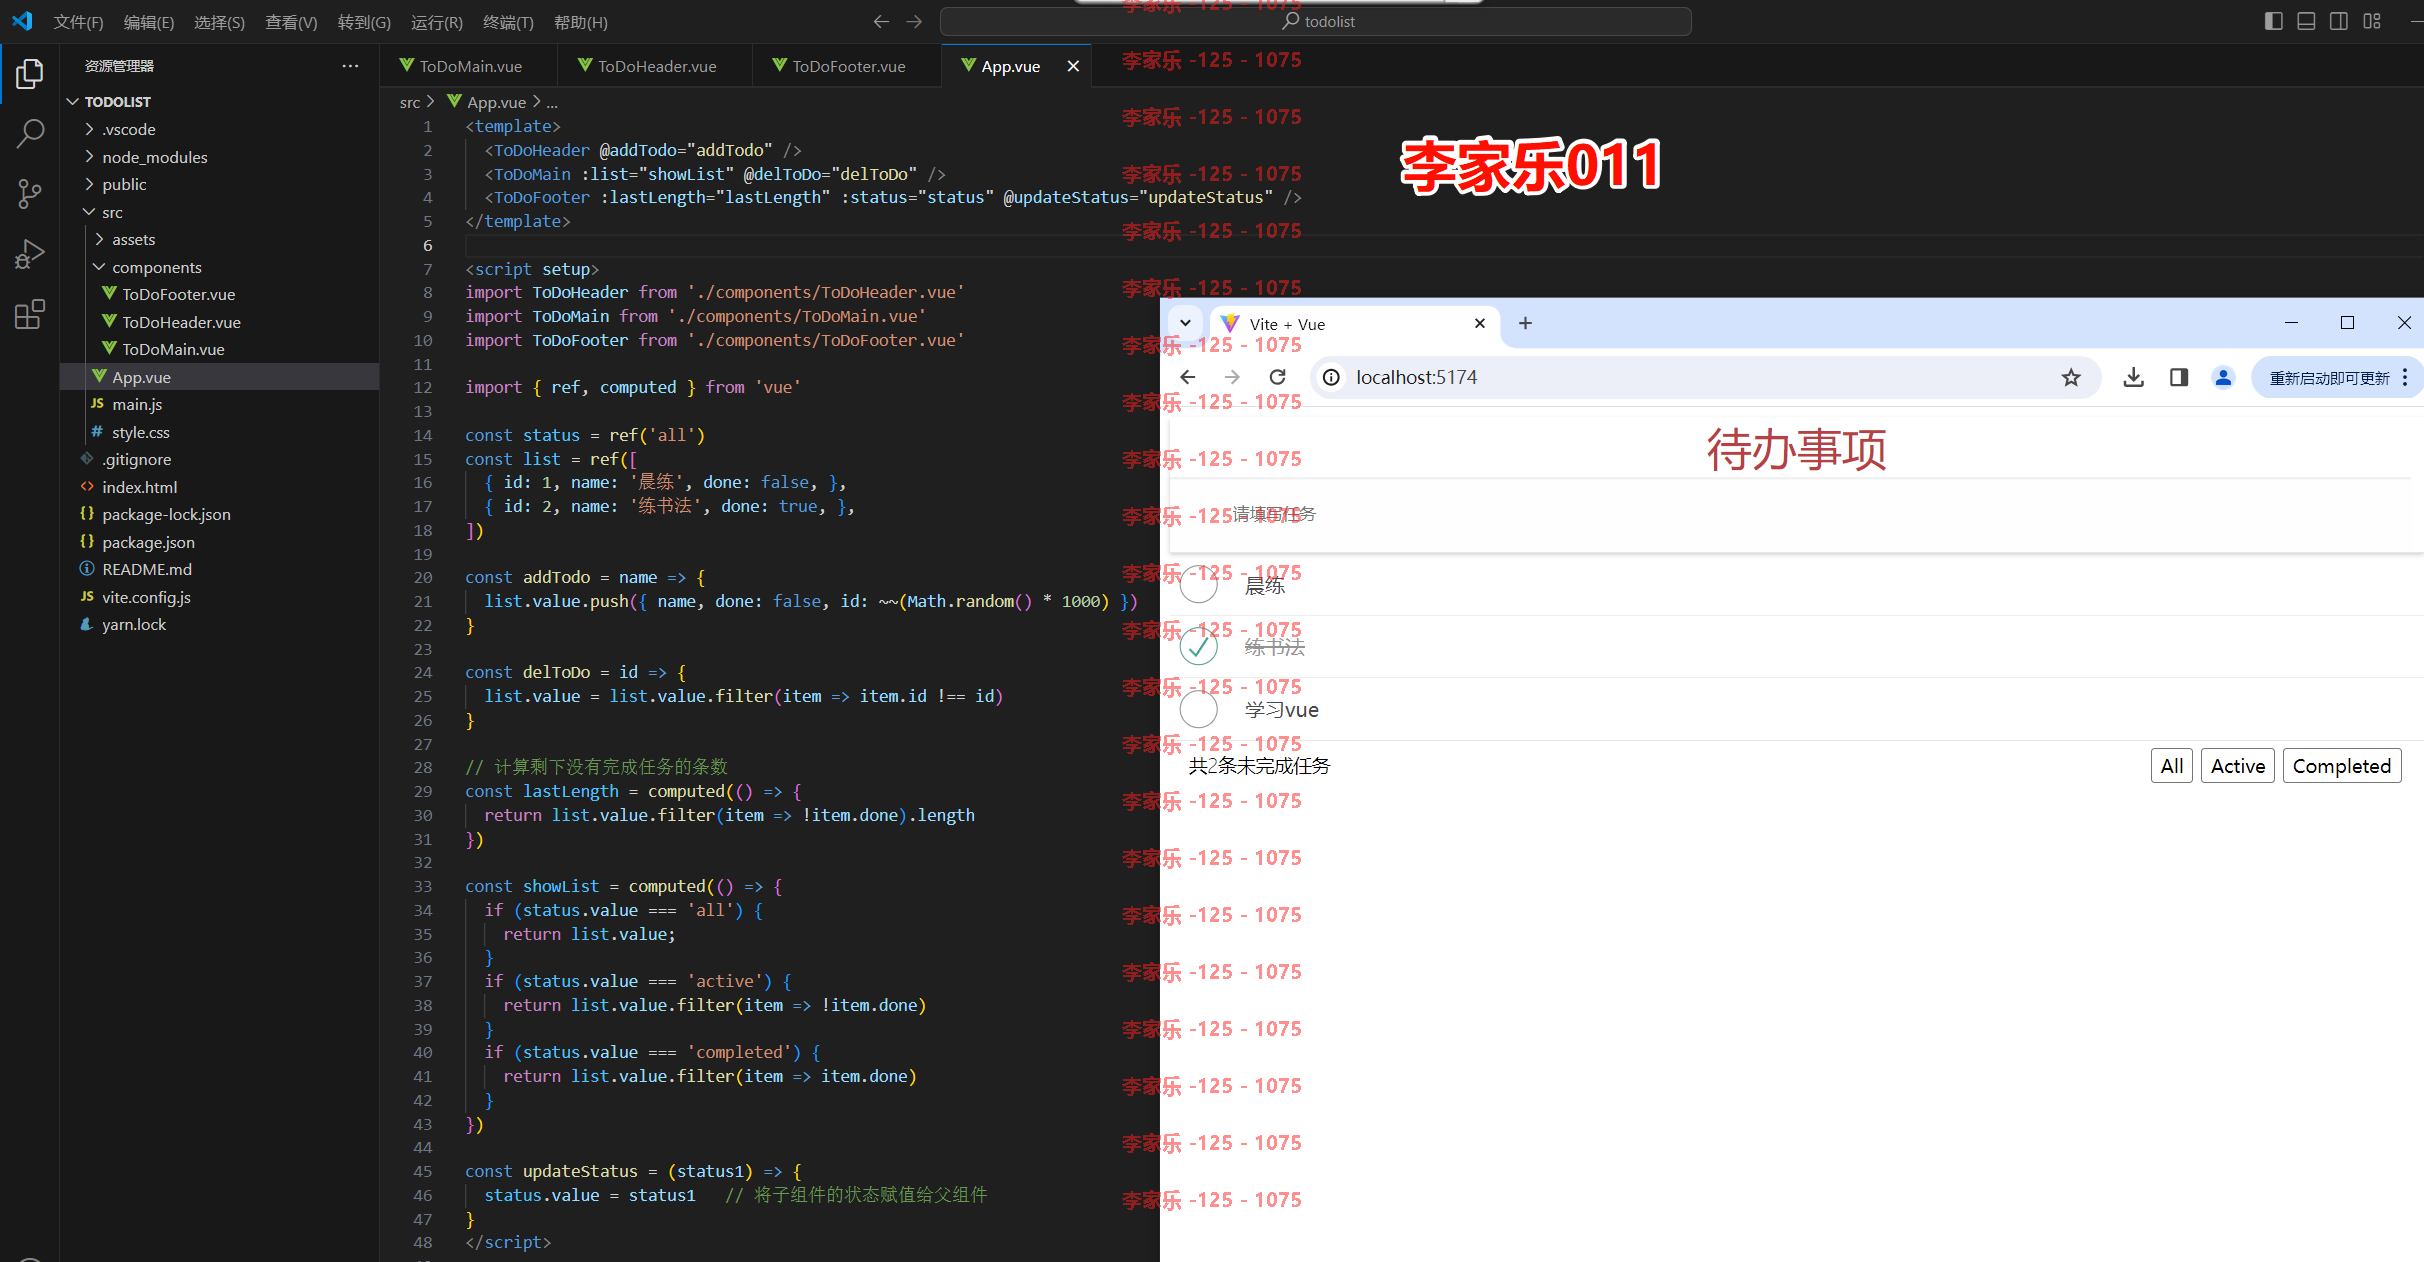Toggle bottom panel layout icon
This screenshot has width=2424, height=1262.
tap(2306, 21)
